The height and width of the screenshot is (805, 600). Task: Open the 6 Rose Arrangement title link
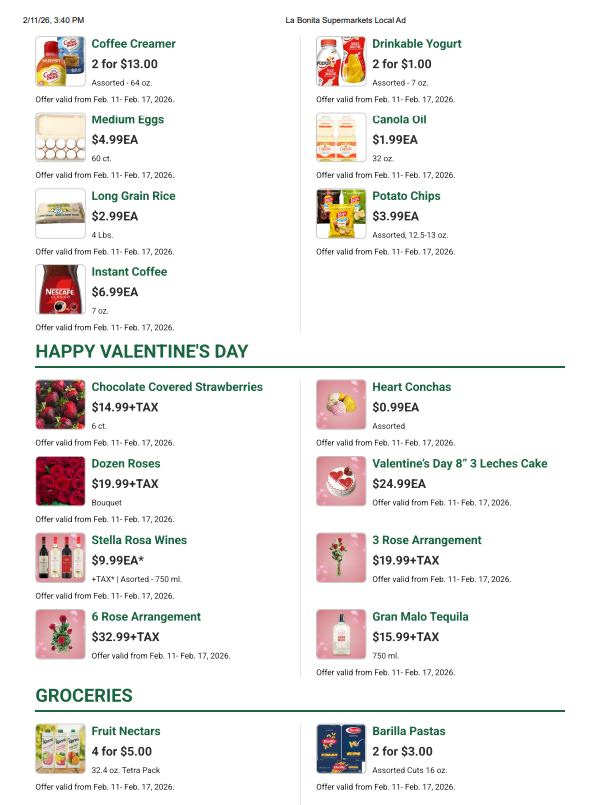(146, 617)
